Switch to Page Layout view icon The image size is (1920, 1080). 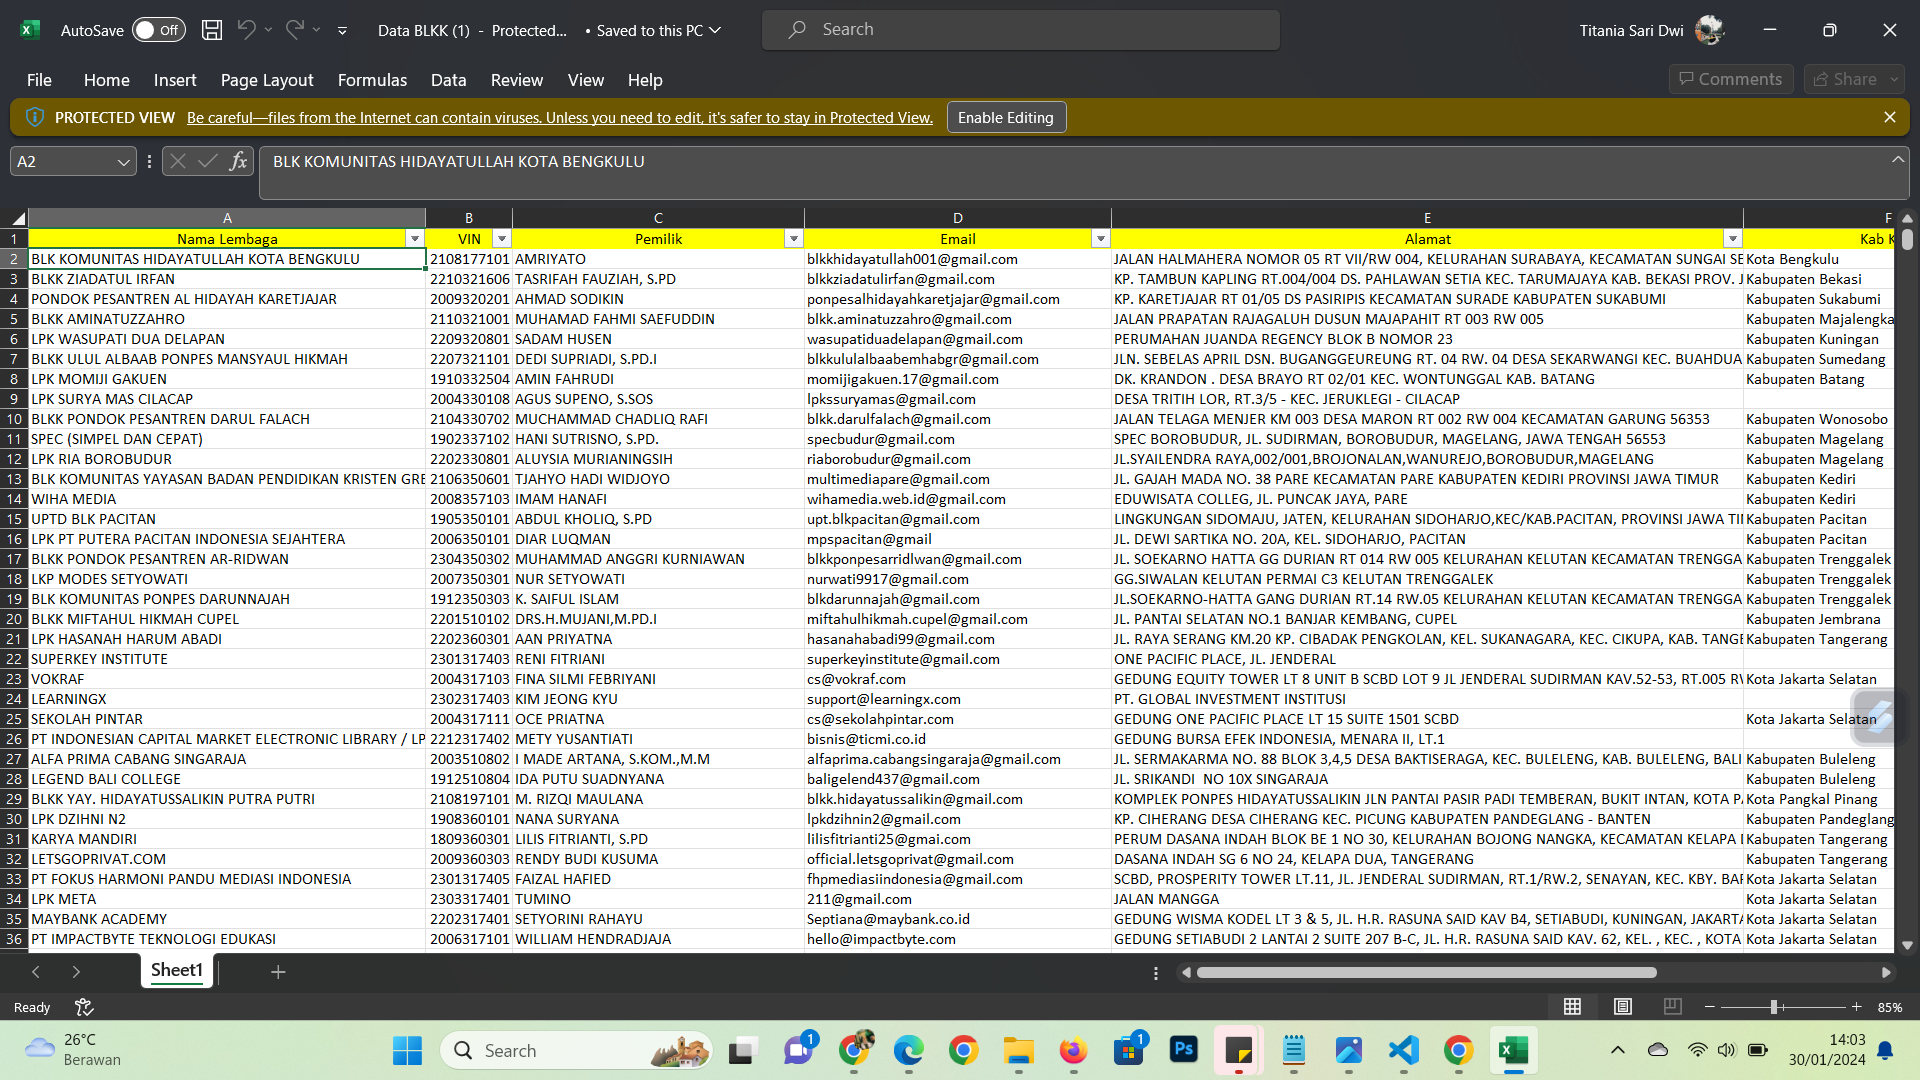1623,1007
